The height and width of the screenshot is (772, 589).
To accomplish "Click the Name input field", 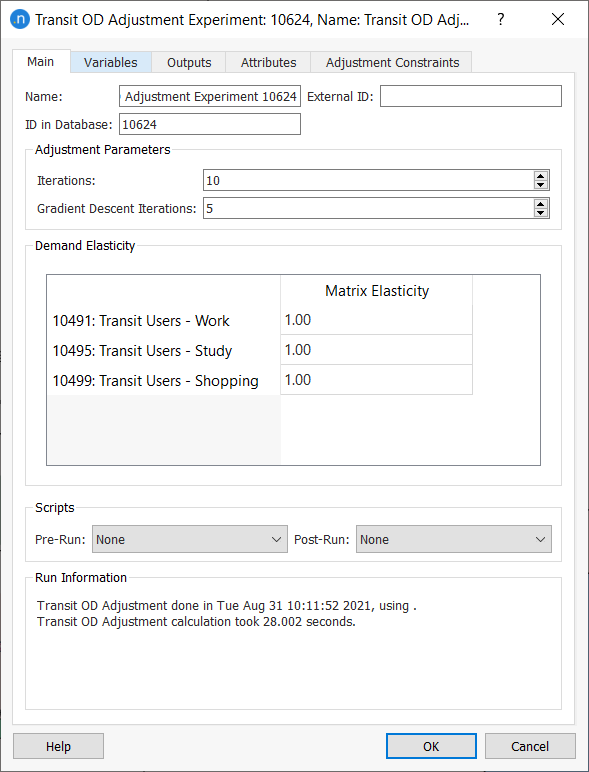I will (210, 96).
